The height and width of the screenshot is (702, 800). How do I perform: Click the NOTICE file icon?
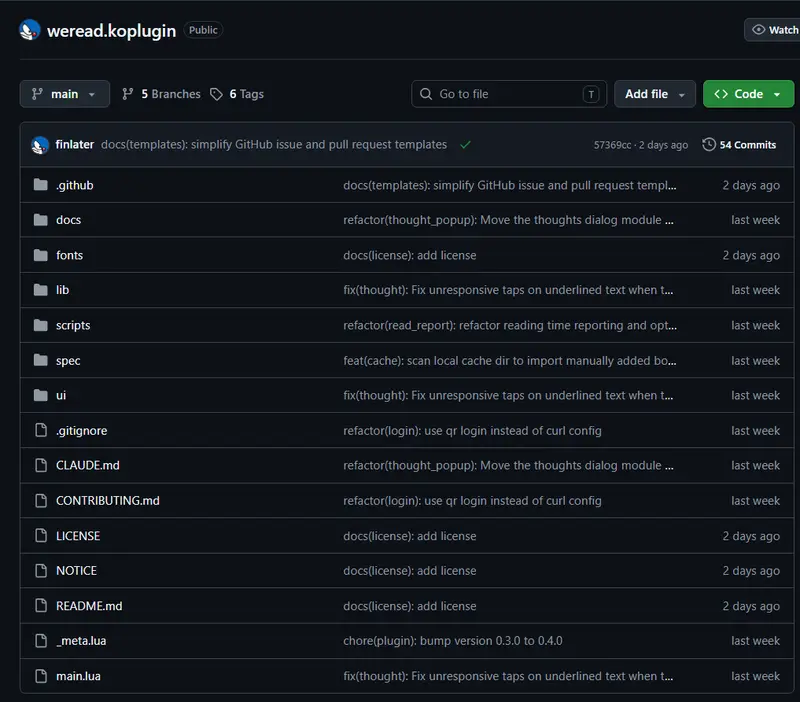[x=41, y=570]
